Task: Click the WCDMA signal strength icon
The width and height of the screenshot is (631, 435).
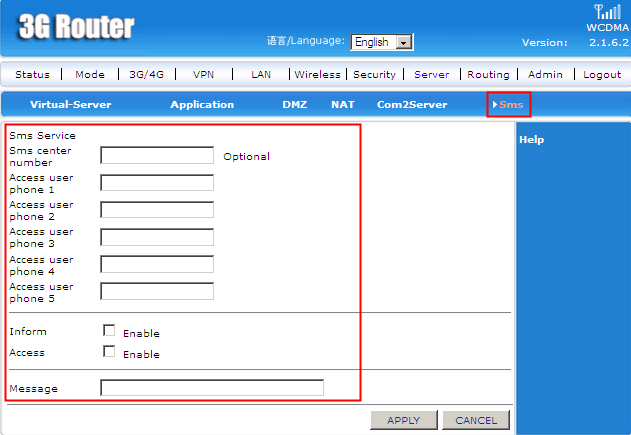Action: pos(605,12)
